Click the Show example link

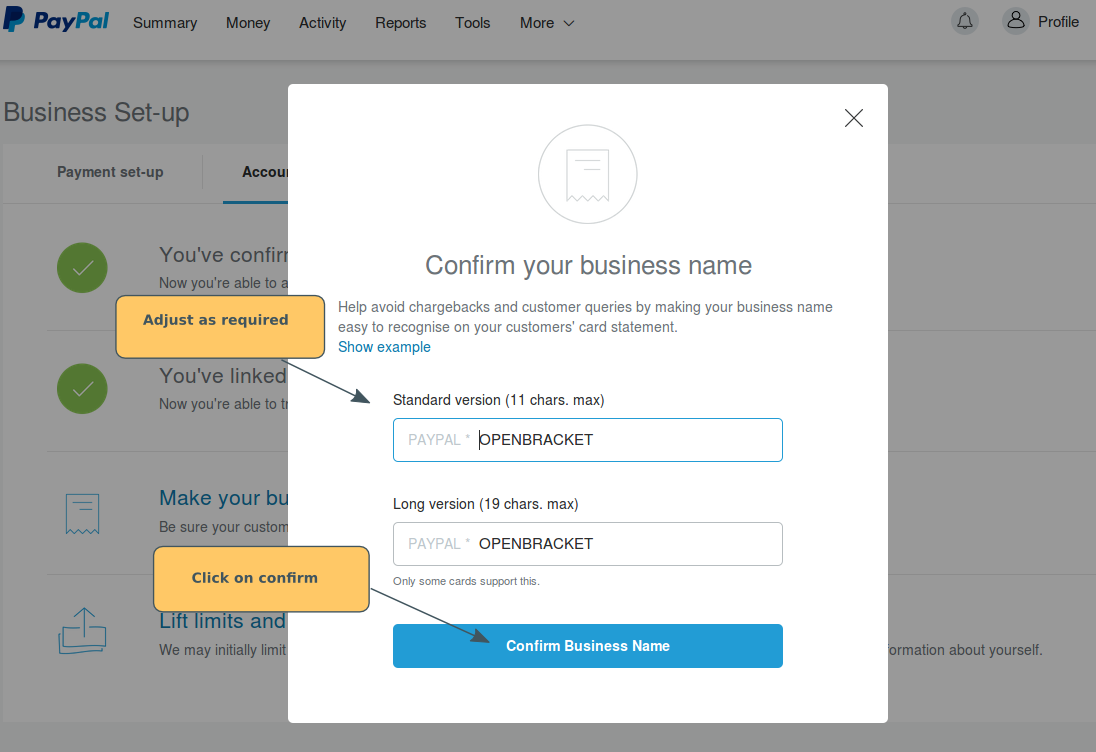pos(384,347)
